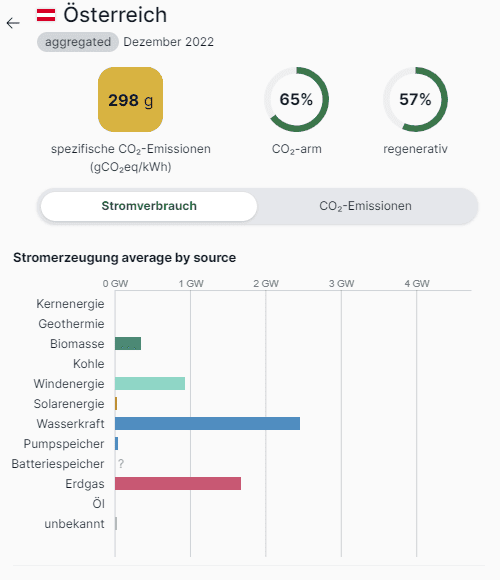Click the 65% CO₂-arm gauge
The image size is (500, 580).
(296, 100)
